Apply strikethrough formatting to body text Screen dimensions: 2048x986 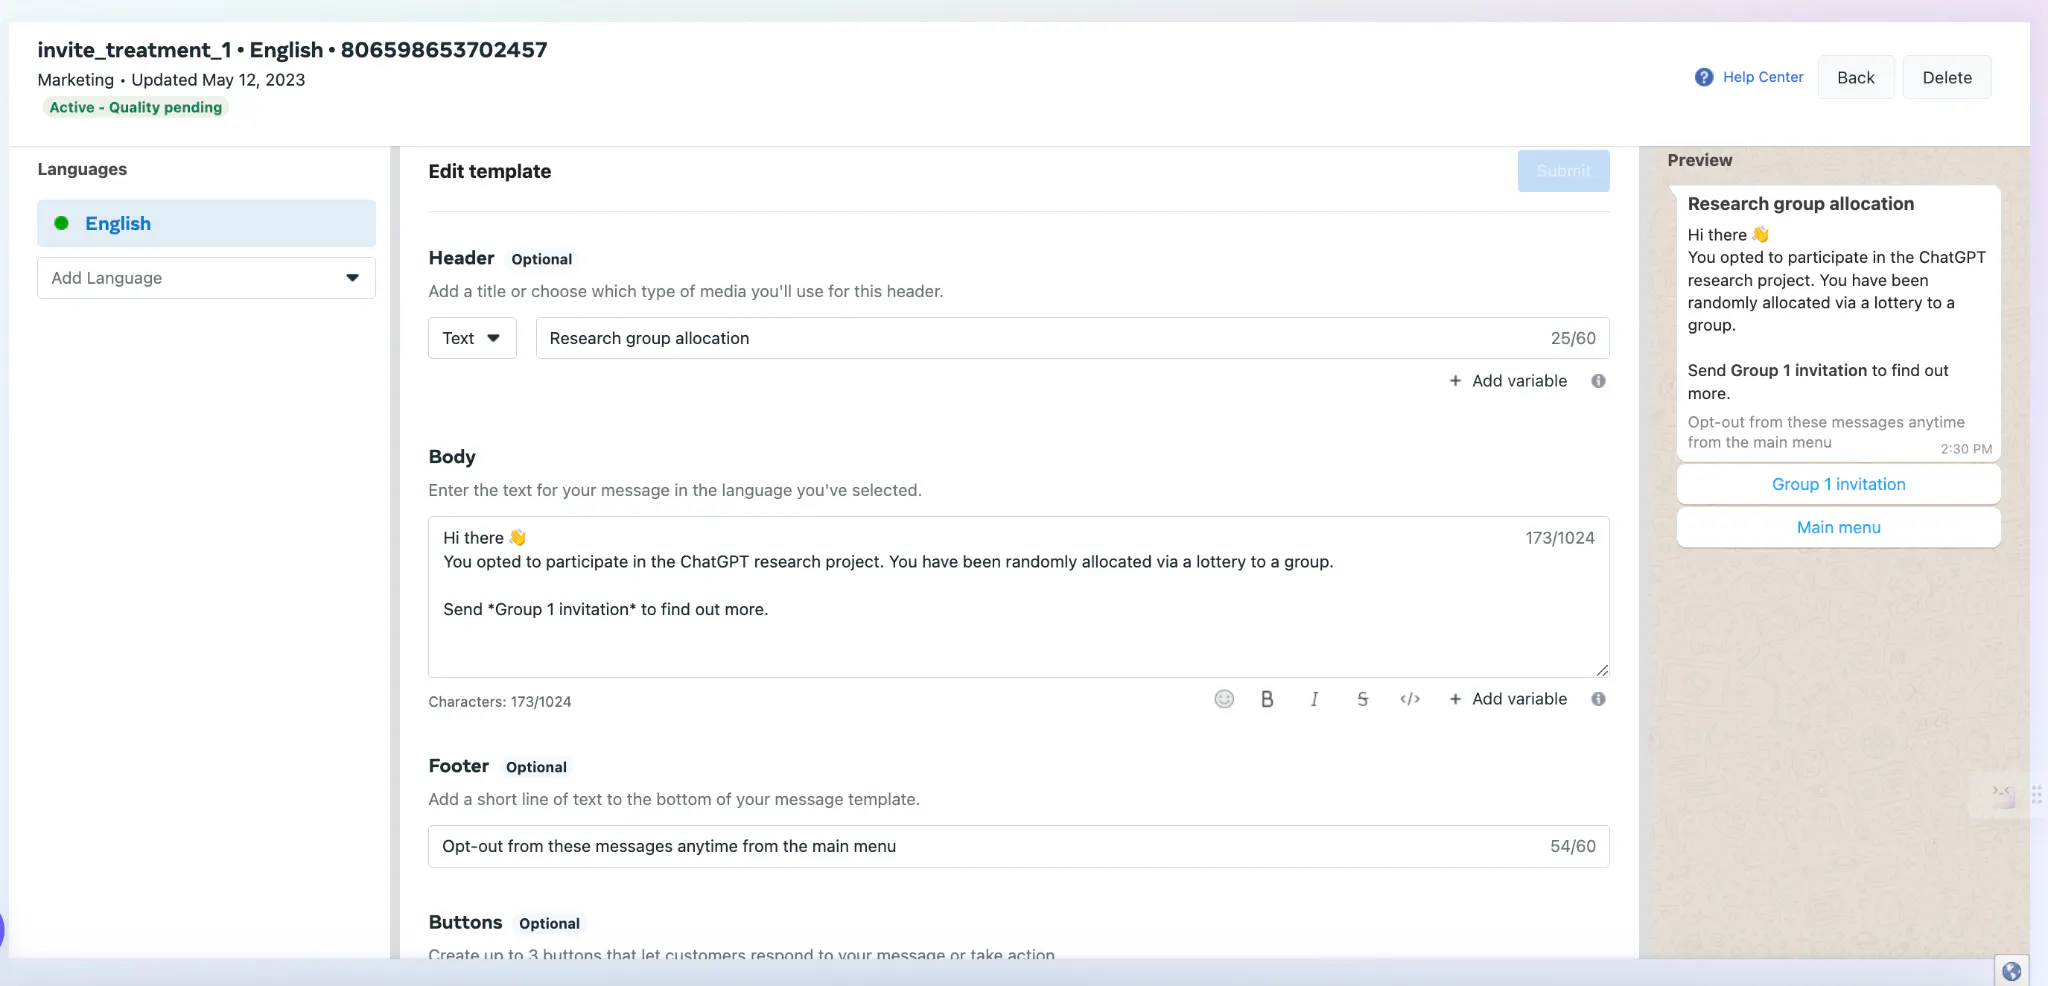coord(1362,699)
